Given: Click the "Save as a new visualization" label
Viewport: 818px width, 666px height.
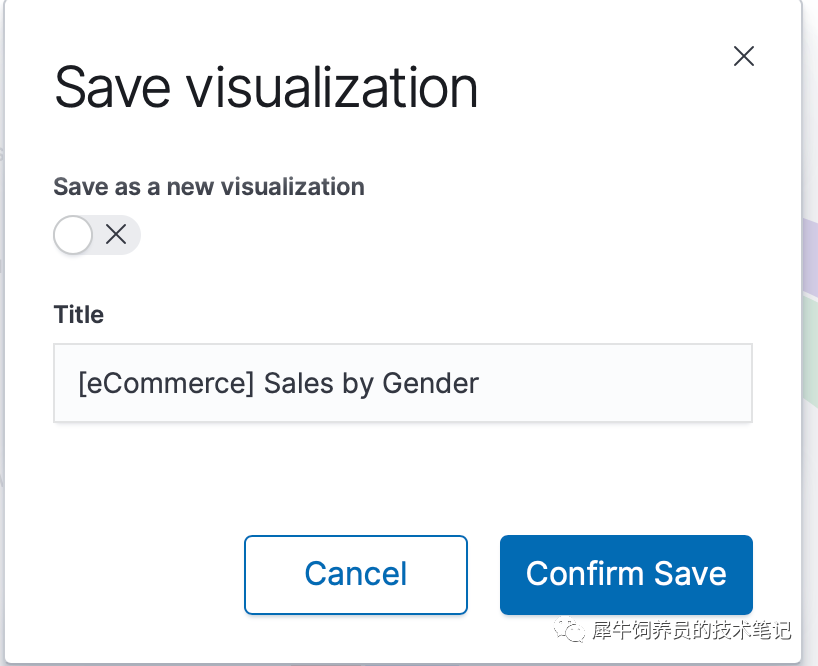Looking at the screenshot, I should [x=208, y=187].
